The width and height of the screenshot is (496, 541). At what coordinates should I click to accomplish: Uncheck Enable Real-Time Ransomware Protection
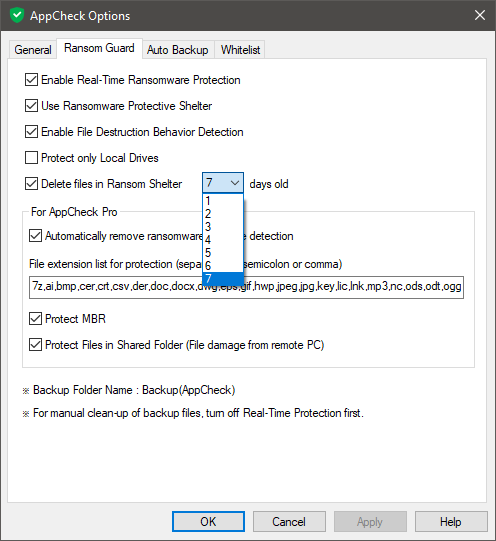(x=31, y=80)
